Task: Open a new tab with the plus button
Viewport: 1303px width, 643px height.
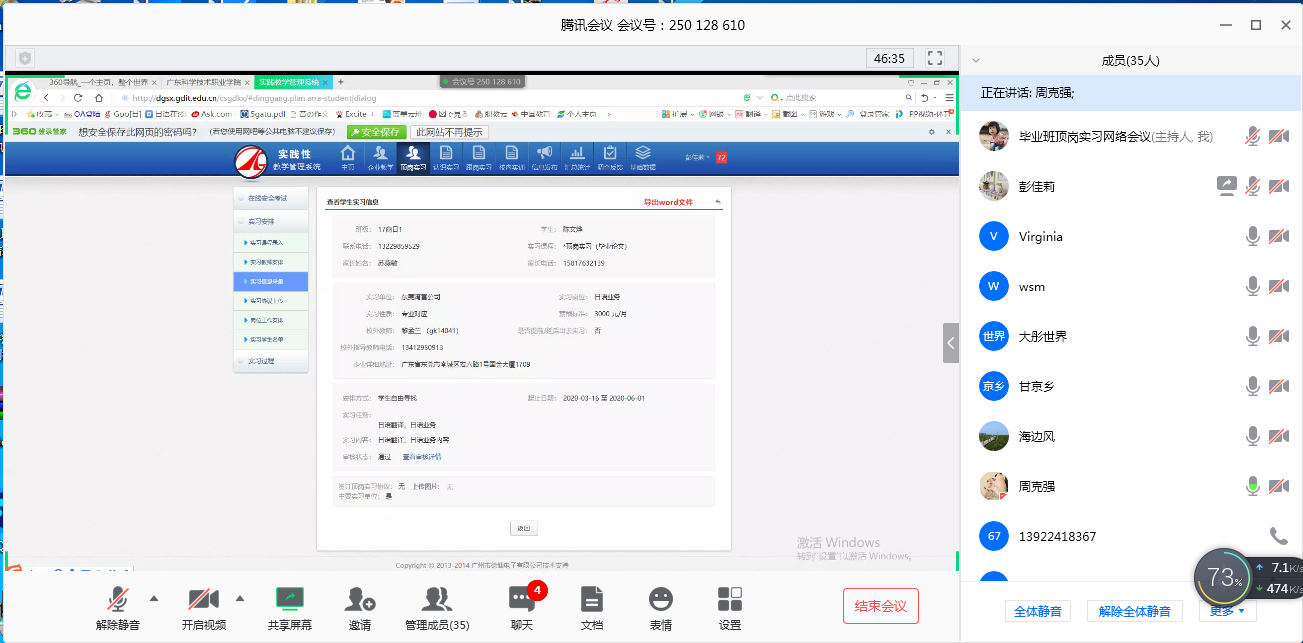Action: coord(341,81)
